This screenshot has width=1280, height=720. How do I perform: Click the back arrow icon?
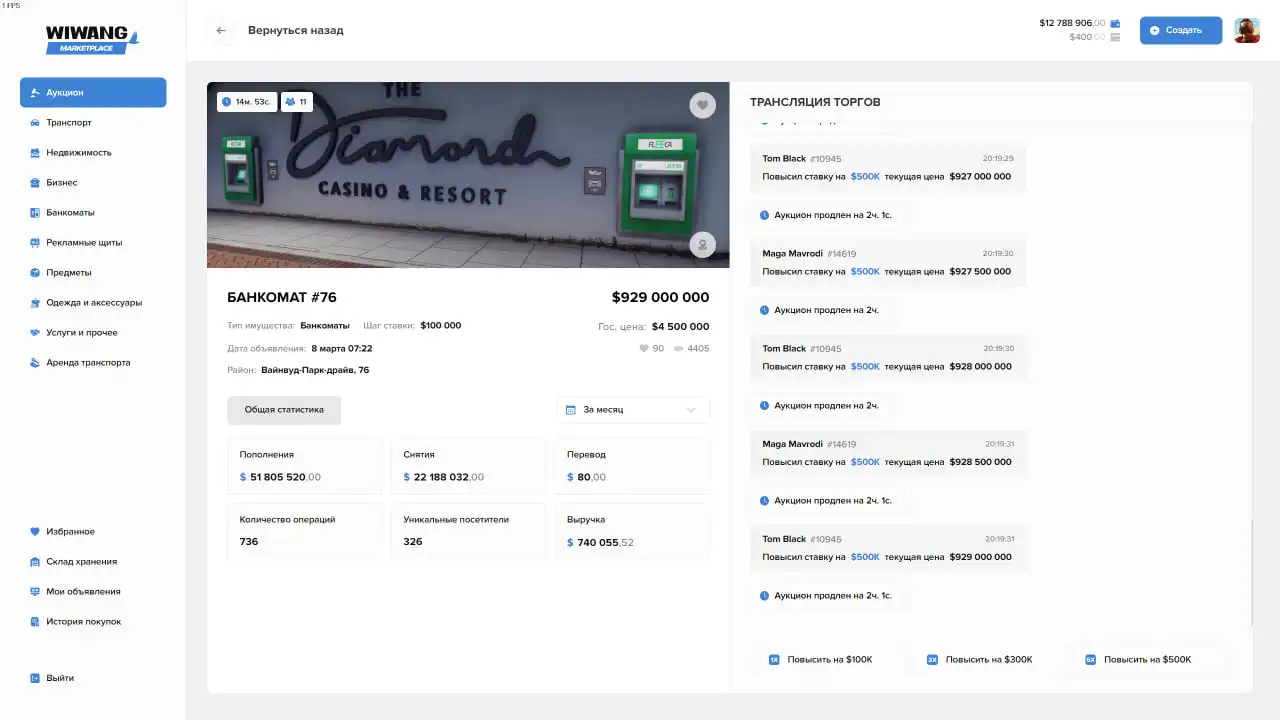coord(221,31)
